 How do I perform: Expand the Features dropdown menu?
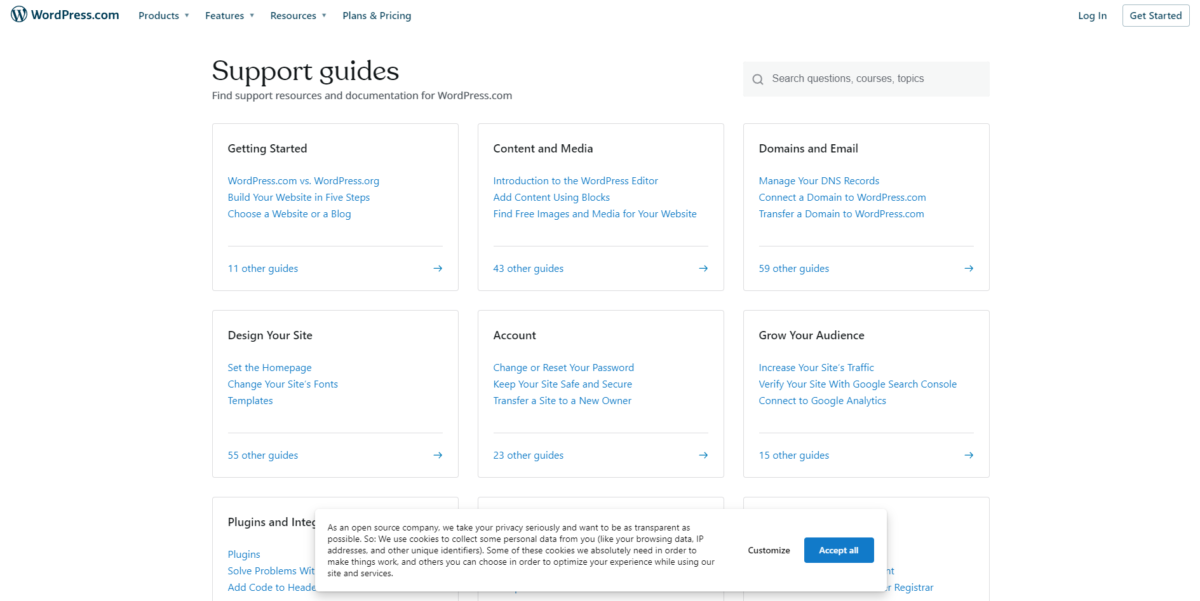(230, 16)
